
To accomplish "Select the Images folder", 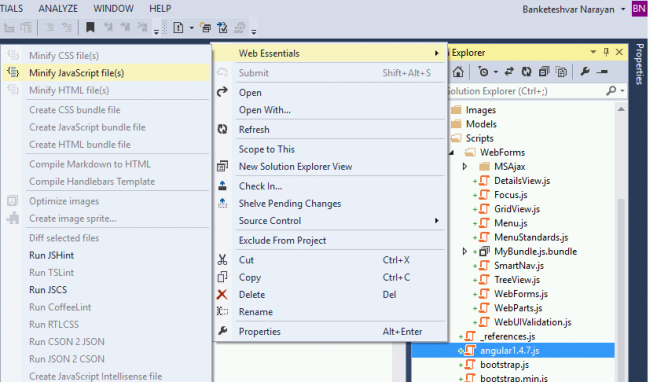I will (x=480, y=110).
